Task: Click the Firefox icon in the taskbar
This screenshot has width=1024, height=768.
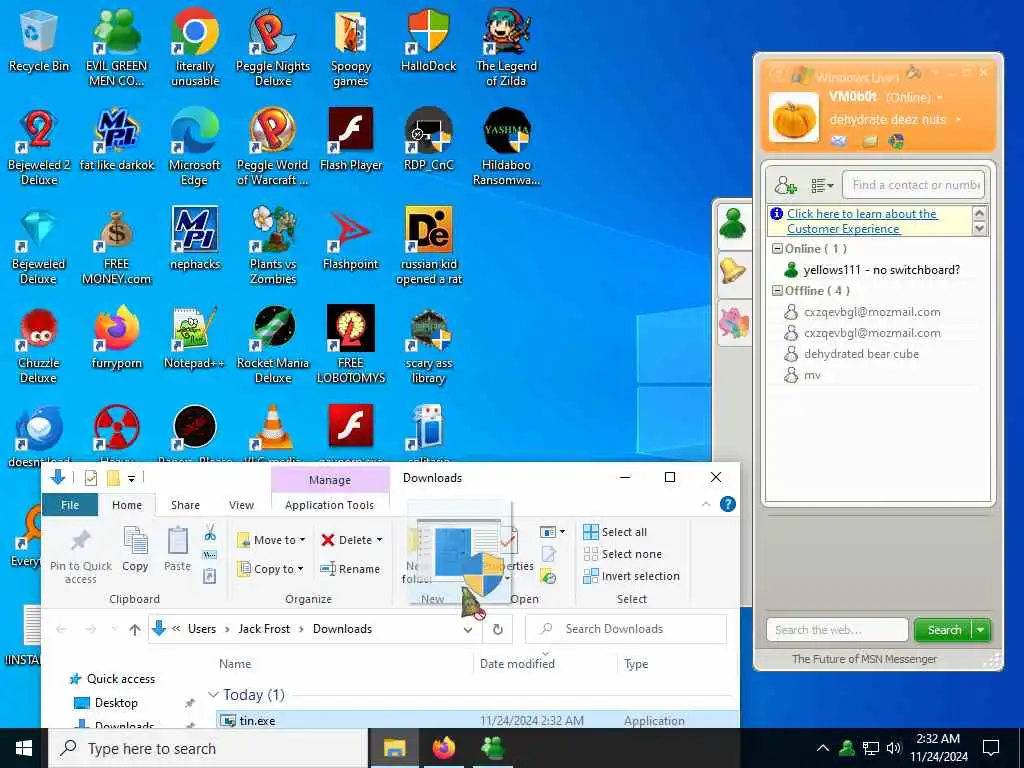Action: click(443, 748)
